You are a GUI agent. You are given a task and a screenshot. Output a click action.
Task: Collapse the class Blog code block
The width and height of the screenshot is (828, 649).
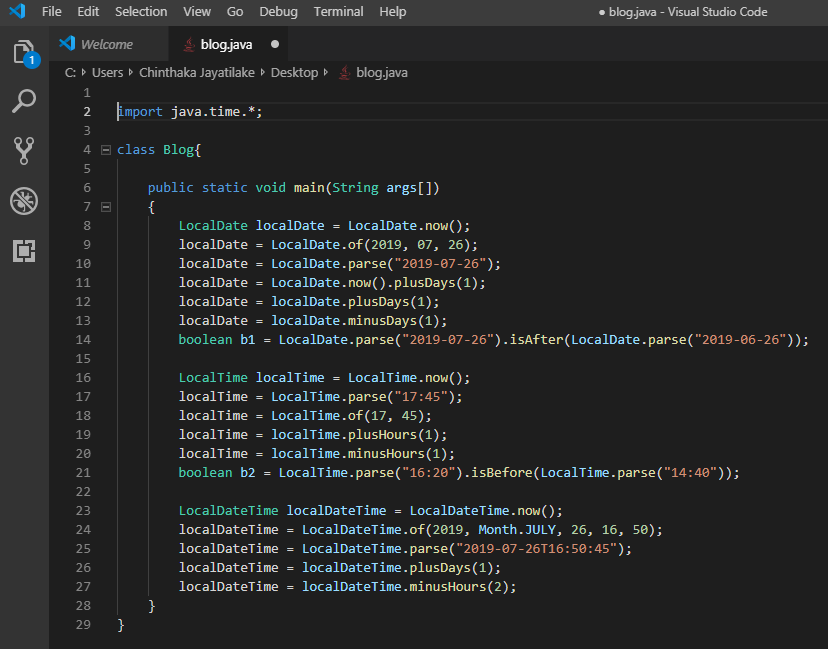click(x=107, y=149)
